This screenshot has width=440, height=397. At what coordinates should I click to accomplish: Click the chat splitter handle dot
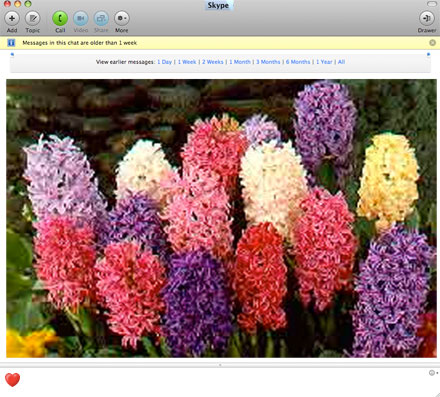[x=220, y=365]
